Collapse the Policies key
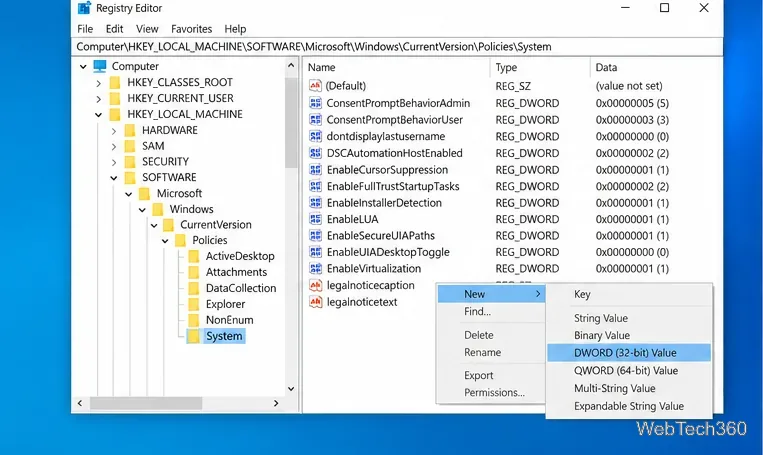 point(165,241)
